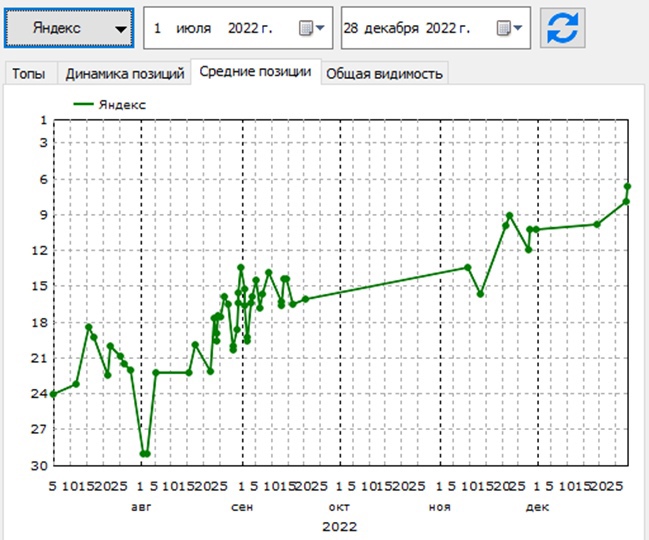
Task: Go to the Общая видимость tab
Action: point(385,74)
